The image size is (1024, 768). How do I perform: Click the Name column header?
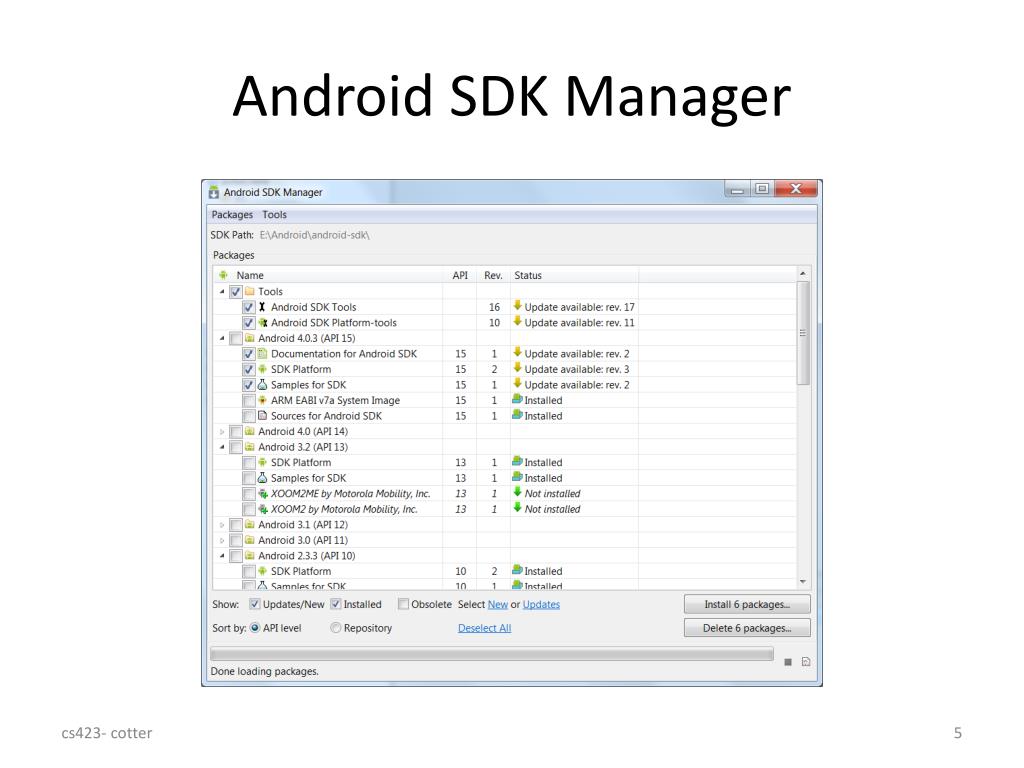tap(328, 275)
